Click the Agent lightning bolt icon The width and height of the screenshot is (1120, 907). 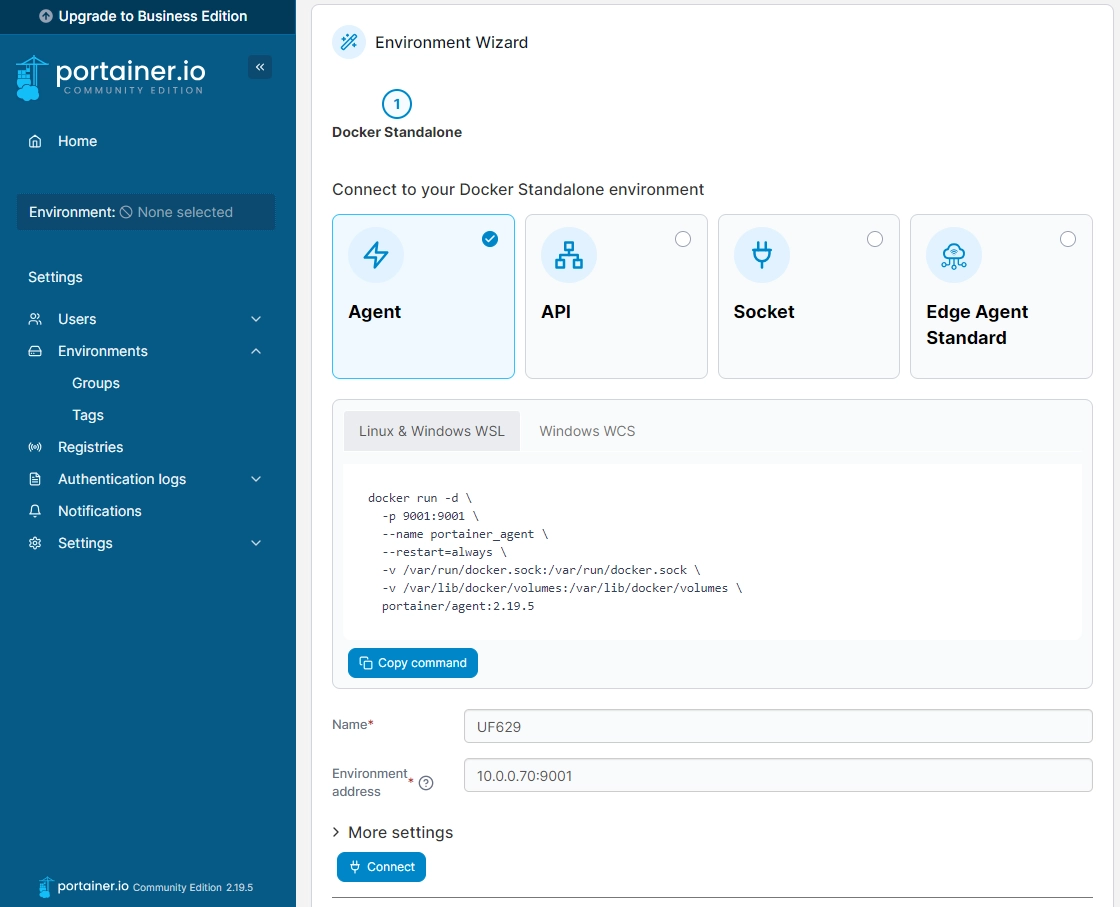tap(376, 255)
